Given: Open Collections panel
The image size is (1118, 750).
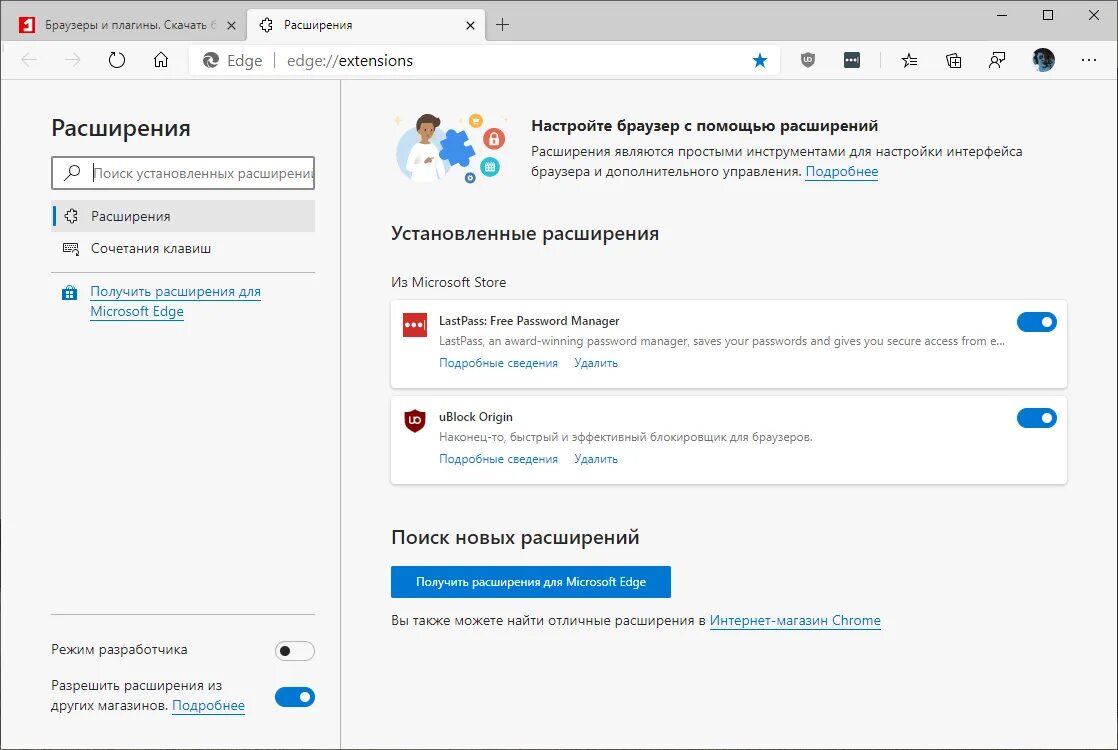Looking at the screenshot, I should tap(953, 61).
